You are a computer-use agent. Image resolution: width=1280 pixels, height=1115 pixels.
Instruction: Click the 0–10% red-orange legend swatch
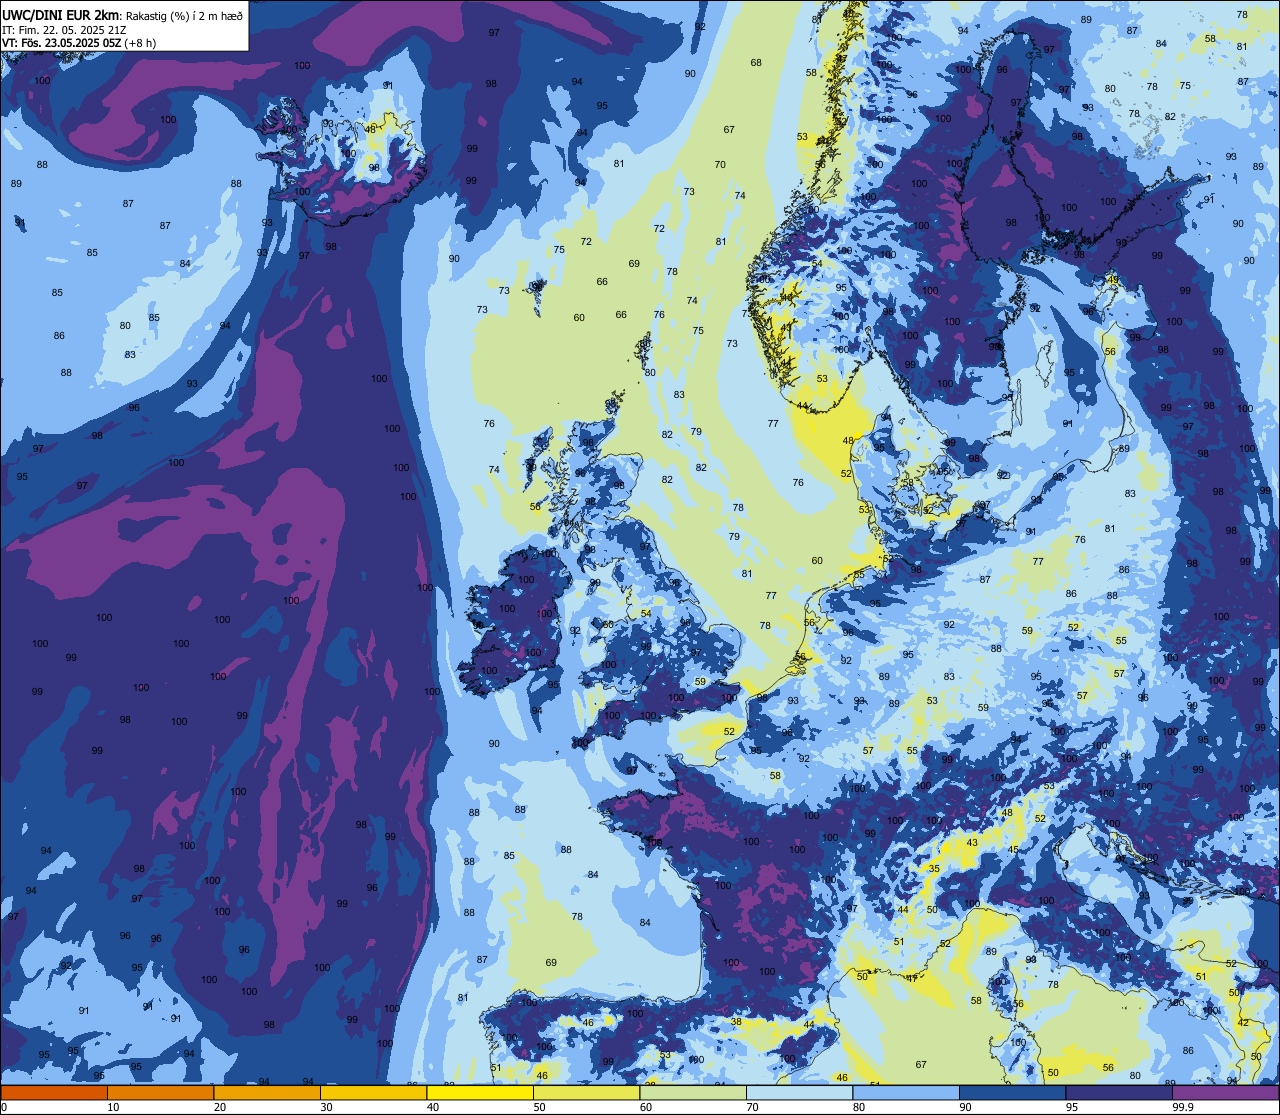(54, 1092)
